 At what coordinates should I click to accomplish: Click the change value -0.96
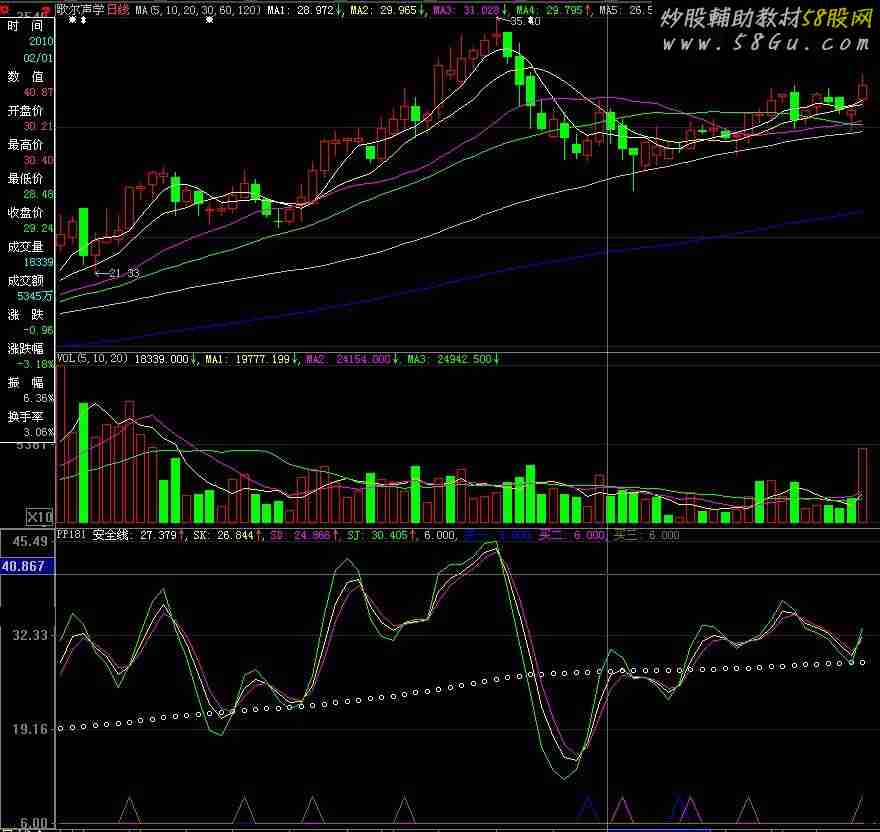pos(38,330)
